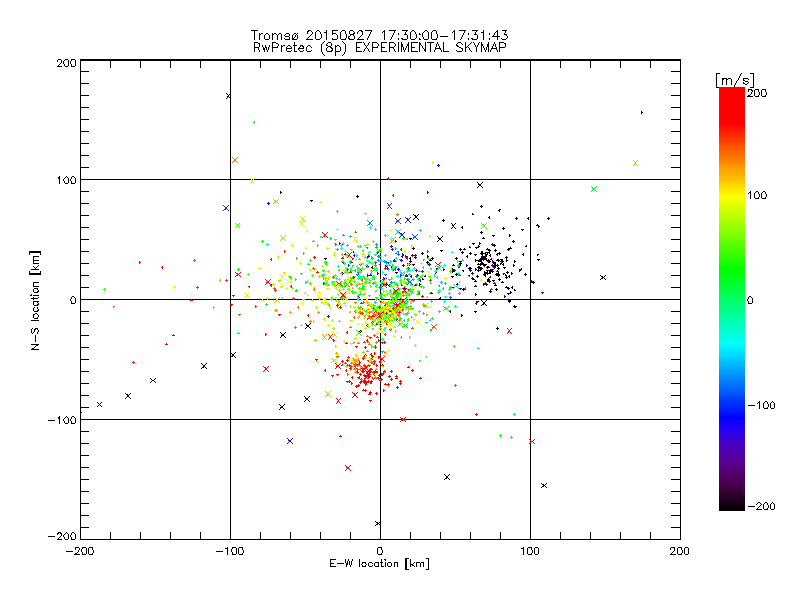The height and width of the screenshot is (600, 800).
Task: Select the lone black X marker near top left
Action: [x=228, y=96]
